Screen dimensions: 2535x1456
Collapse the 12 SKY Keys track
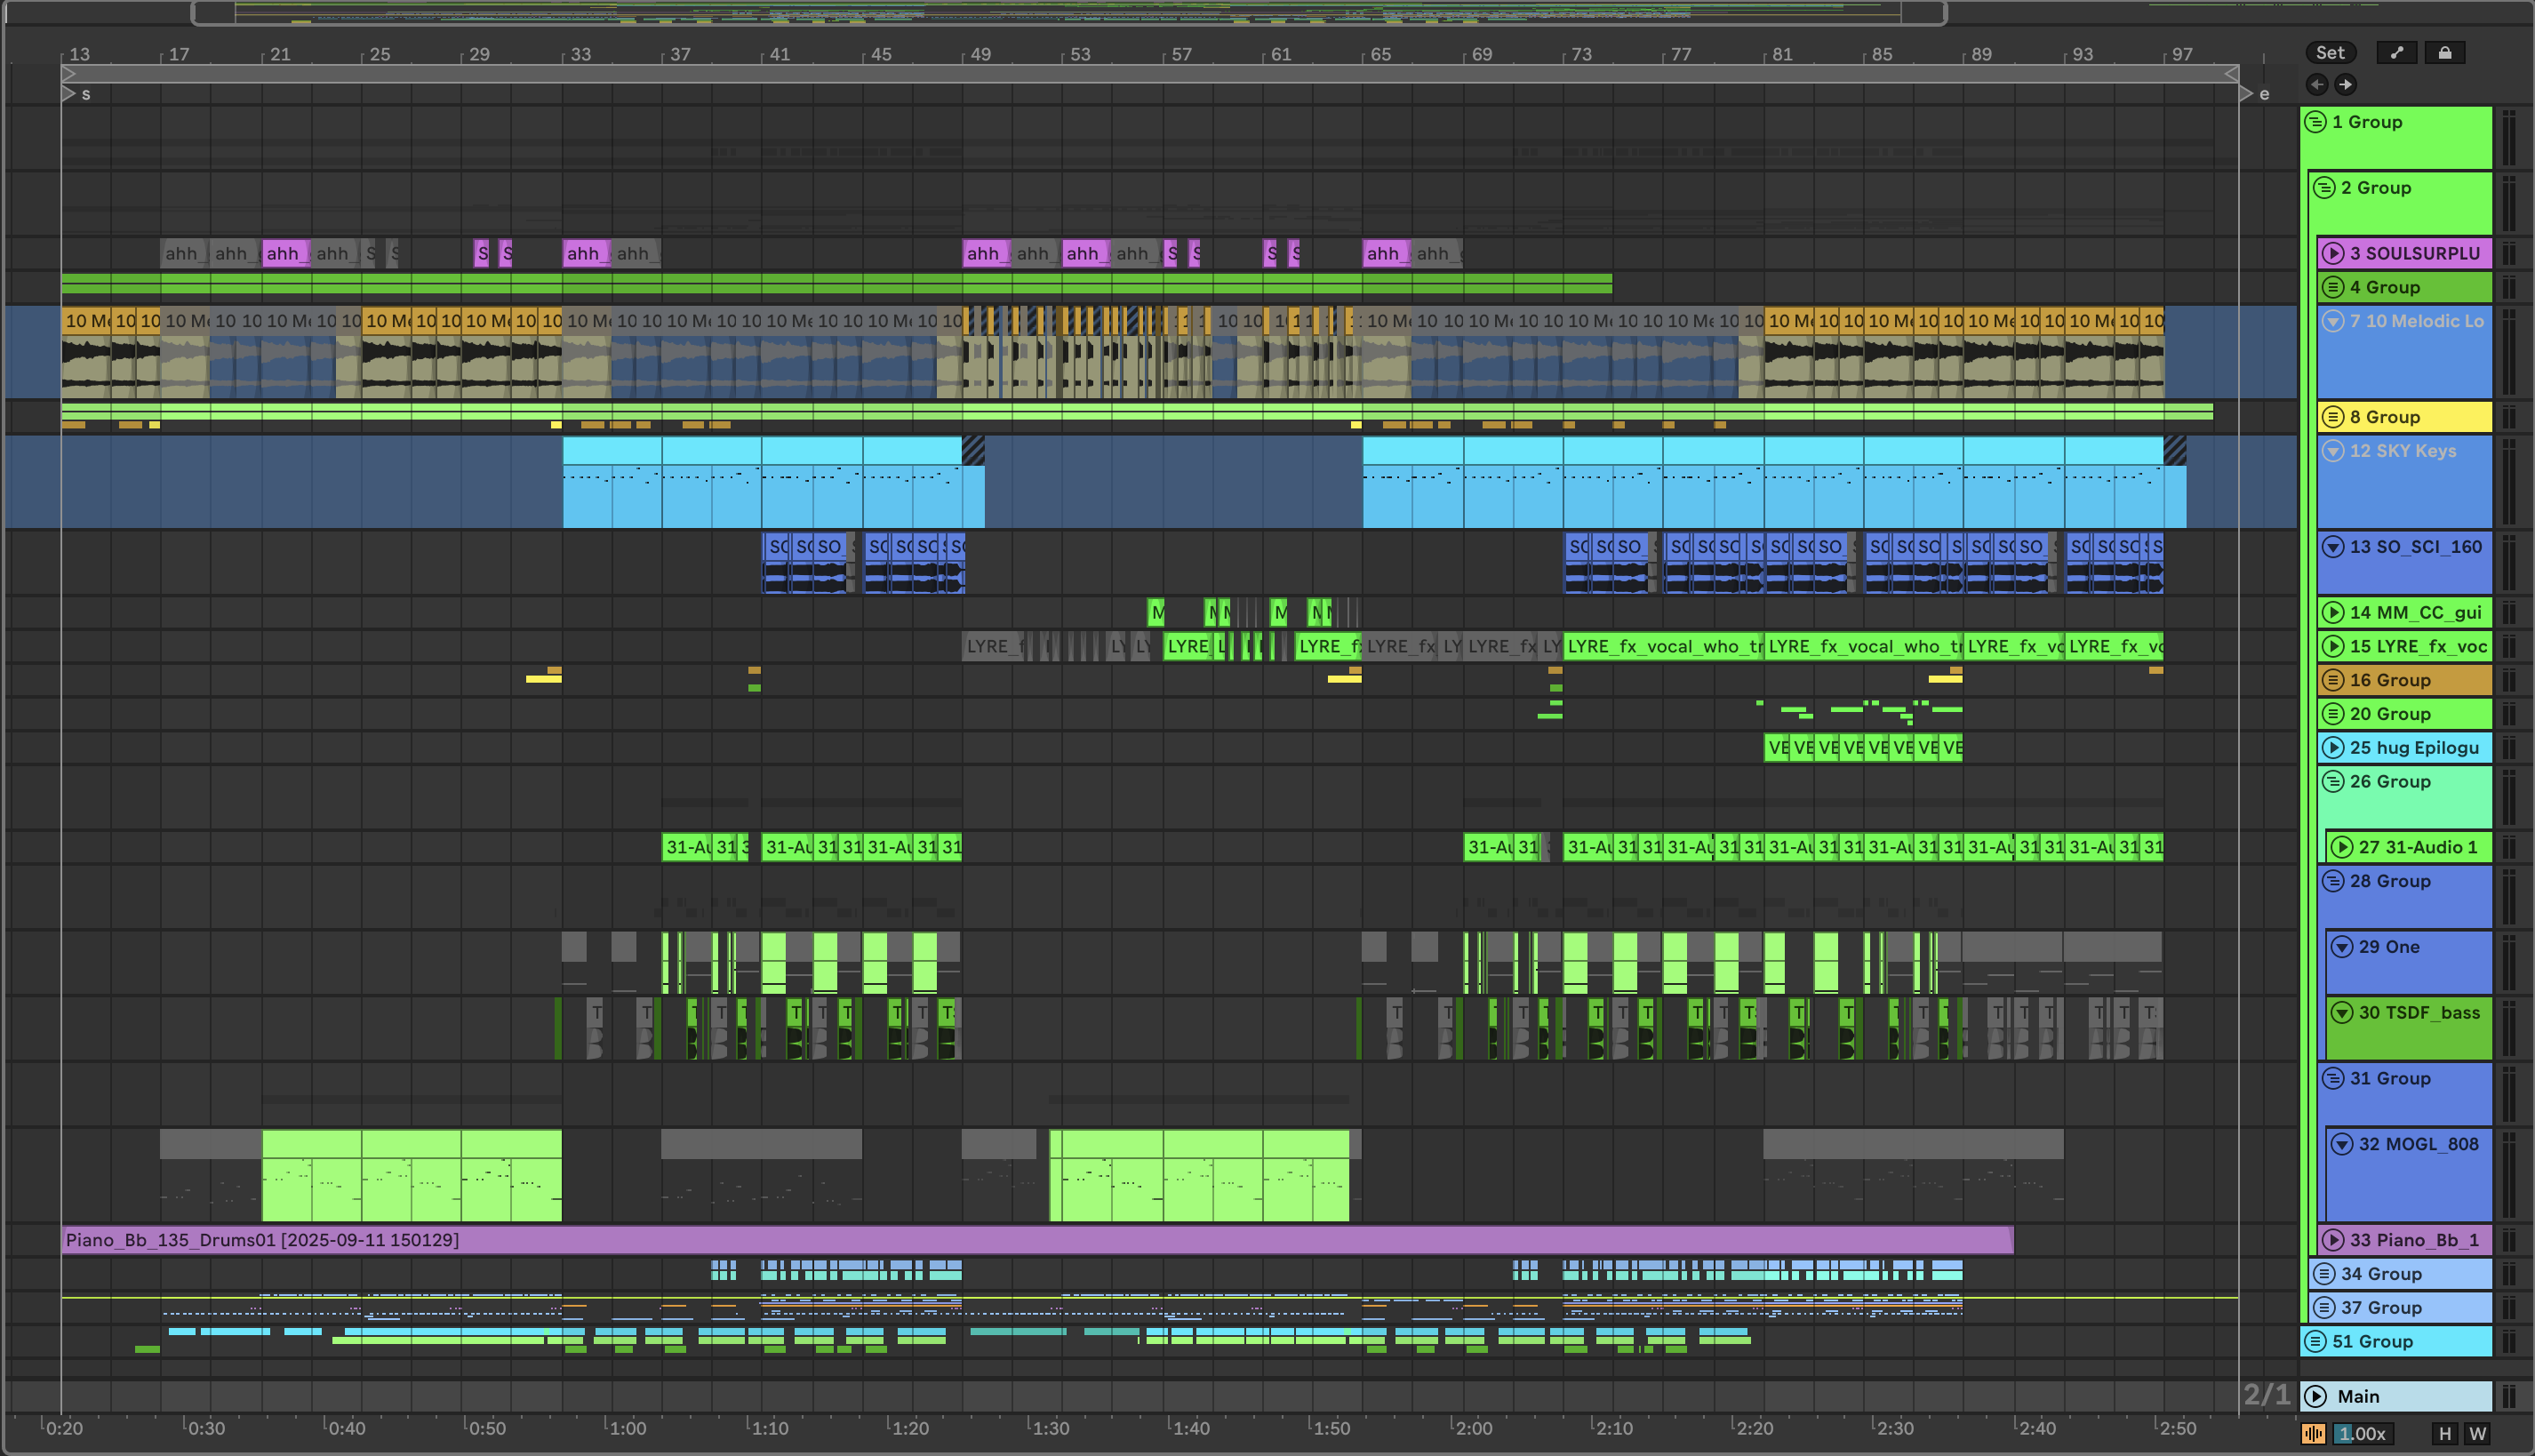tap(2333, 451)
